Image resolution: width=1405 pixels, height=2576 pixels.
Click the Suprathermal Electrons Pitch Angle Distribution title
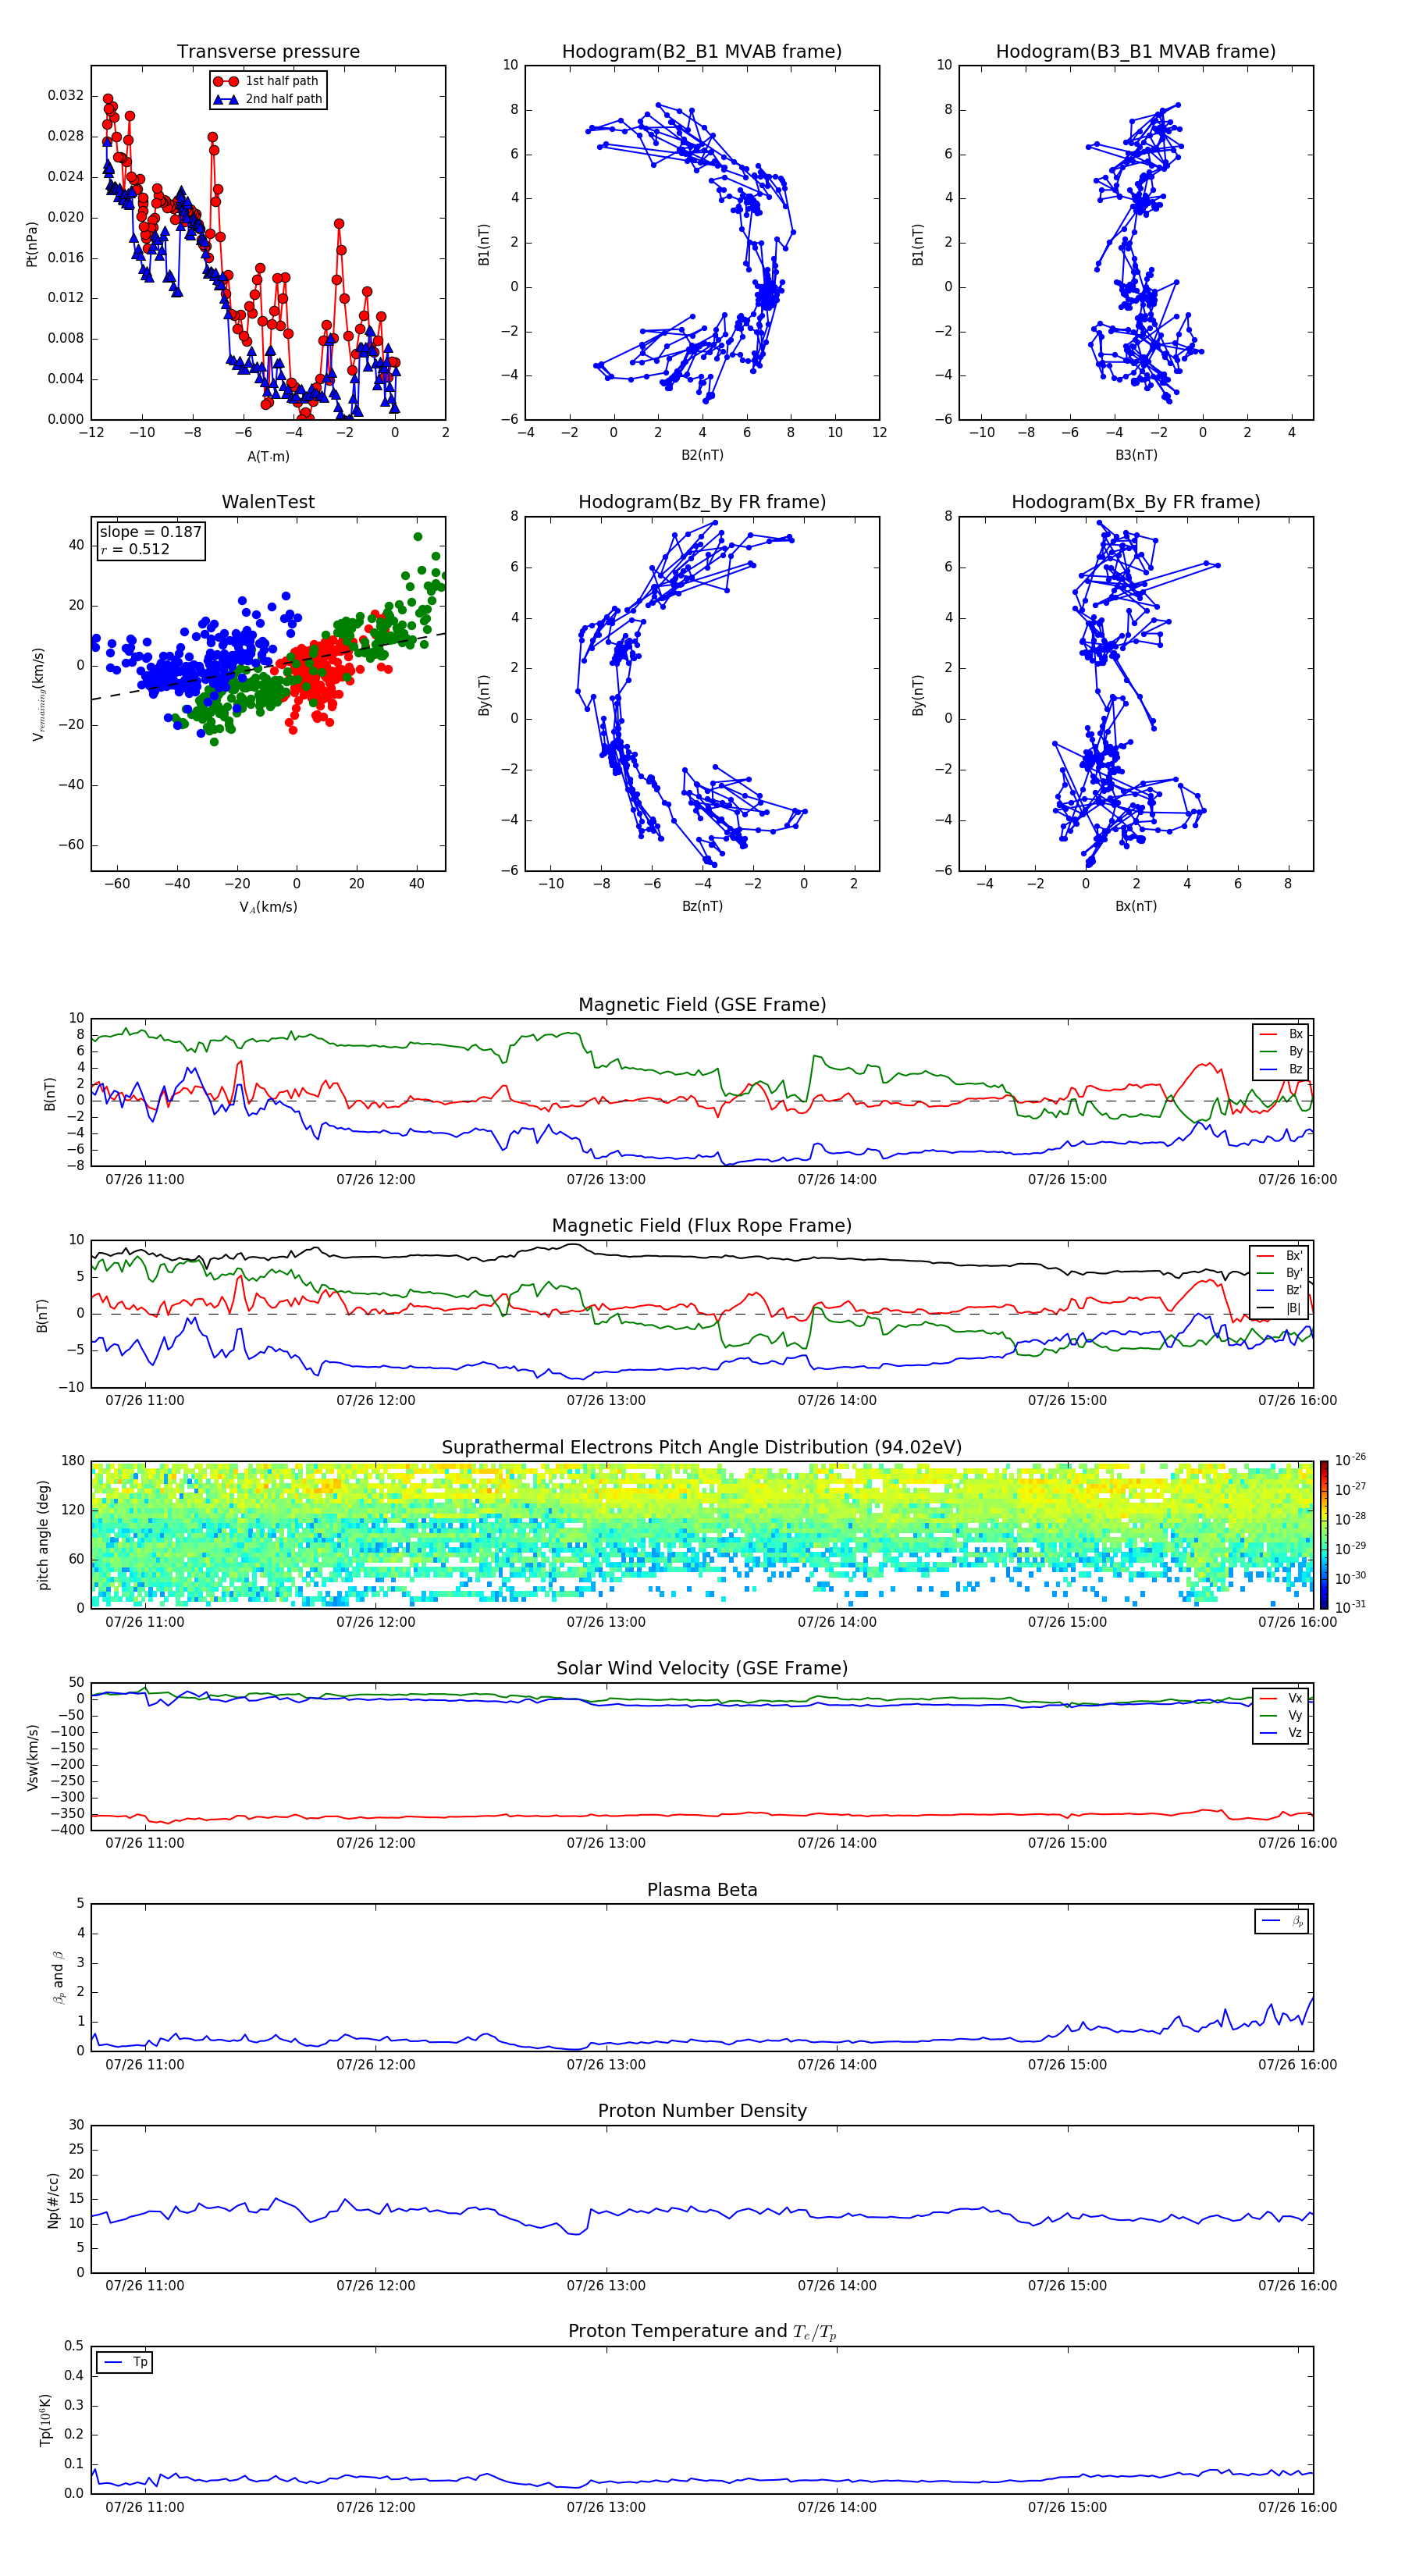coord(702,1448)
